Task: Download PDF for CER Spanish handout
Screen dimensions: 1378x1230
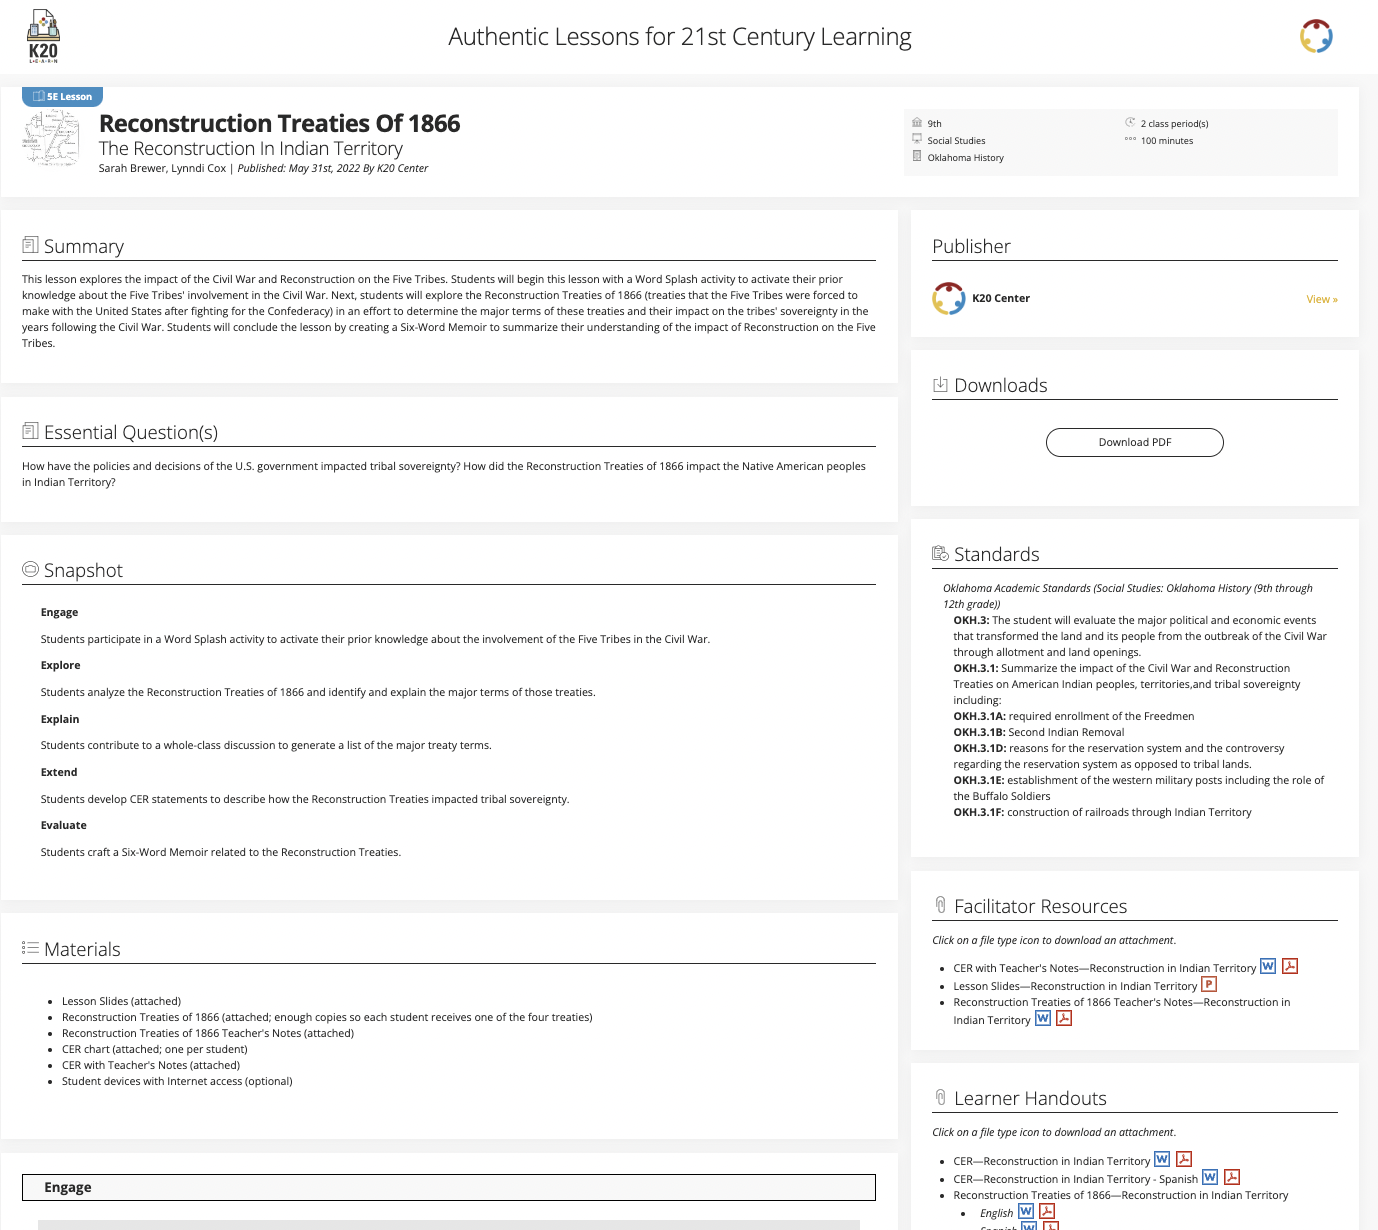Action: (x=1232, y=1178)
